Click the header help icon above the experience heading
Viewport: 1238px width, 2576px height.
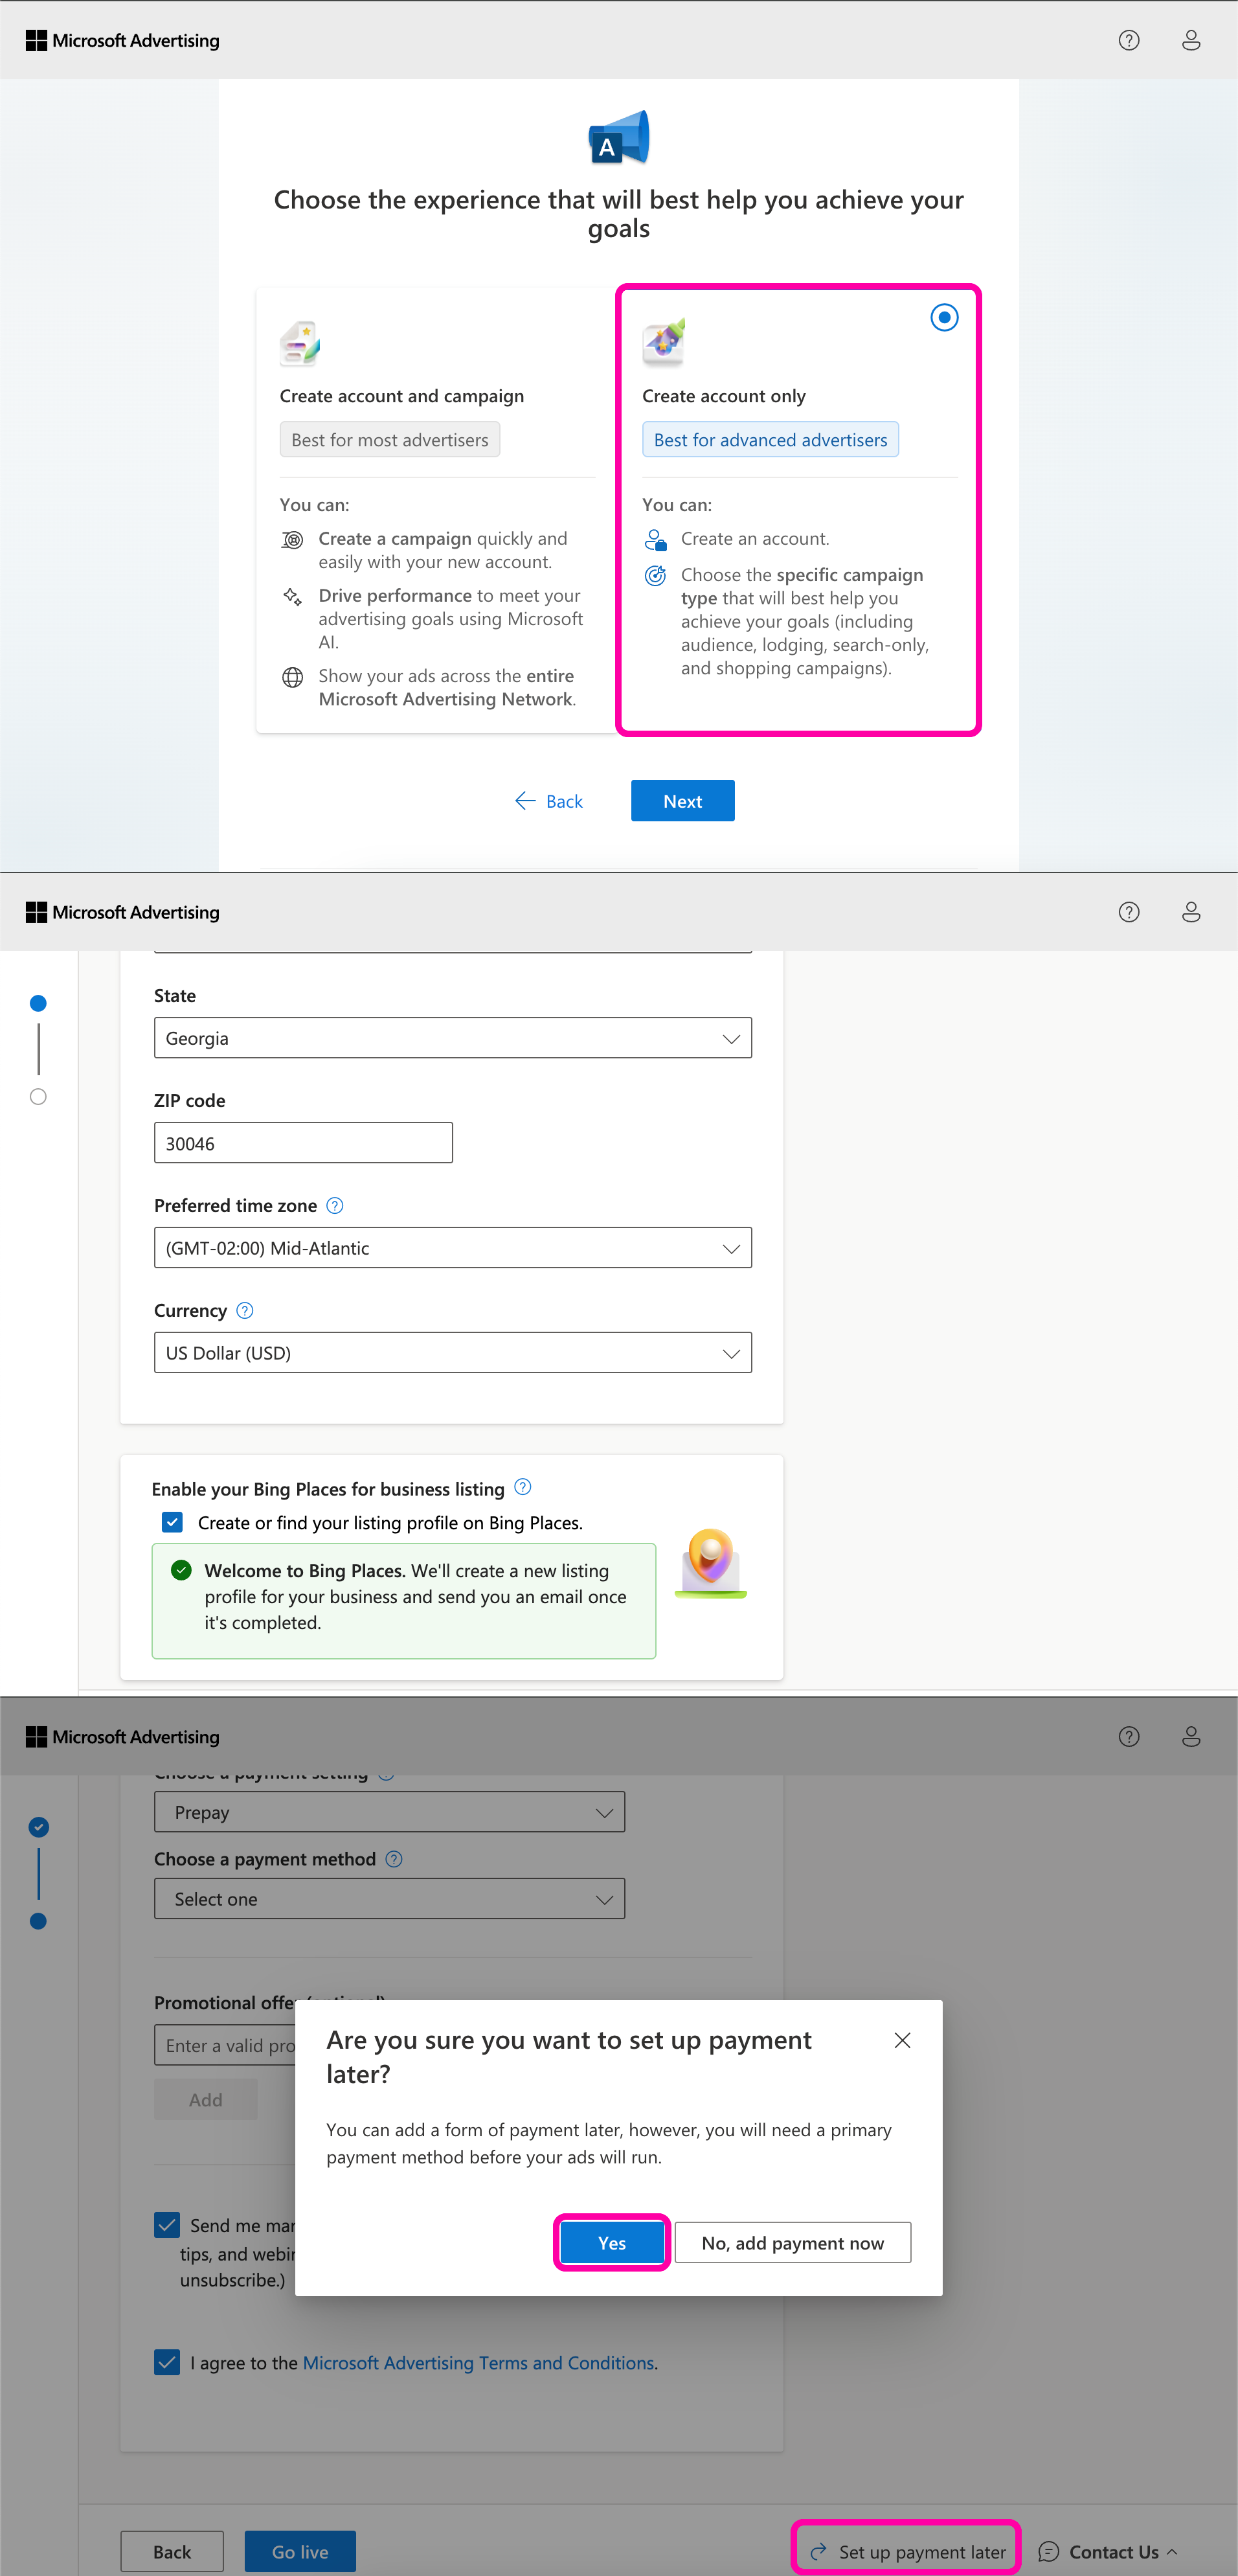pos(1129,40)
